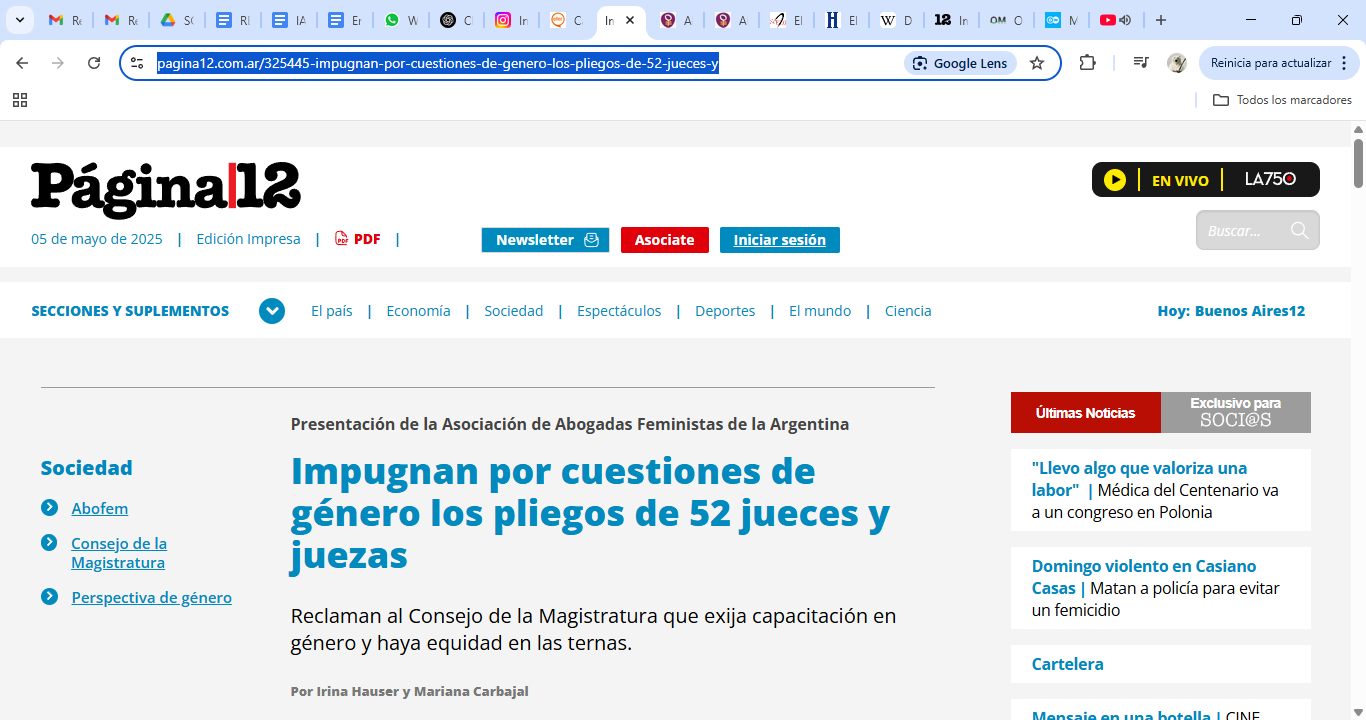
Task: Open the media controls music-note icon
Action: pyautogui.click(x=1140, y=62)
